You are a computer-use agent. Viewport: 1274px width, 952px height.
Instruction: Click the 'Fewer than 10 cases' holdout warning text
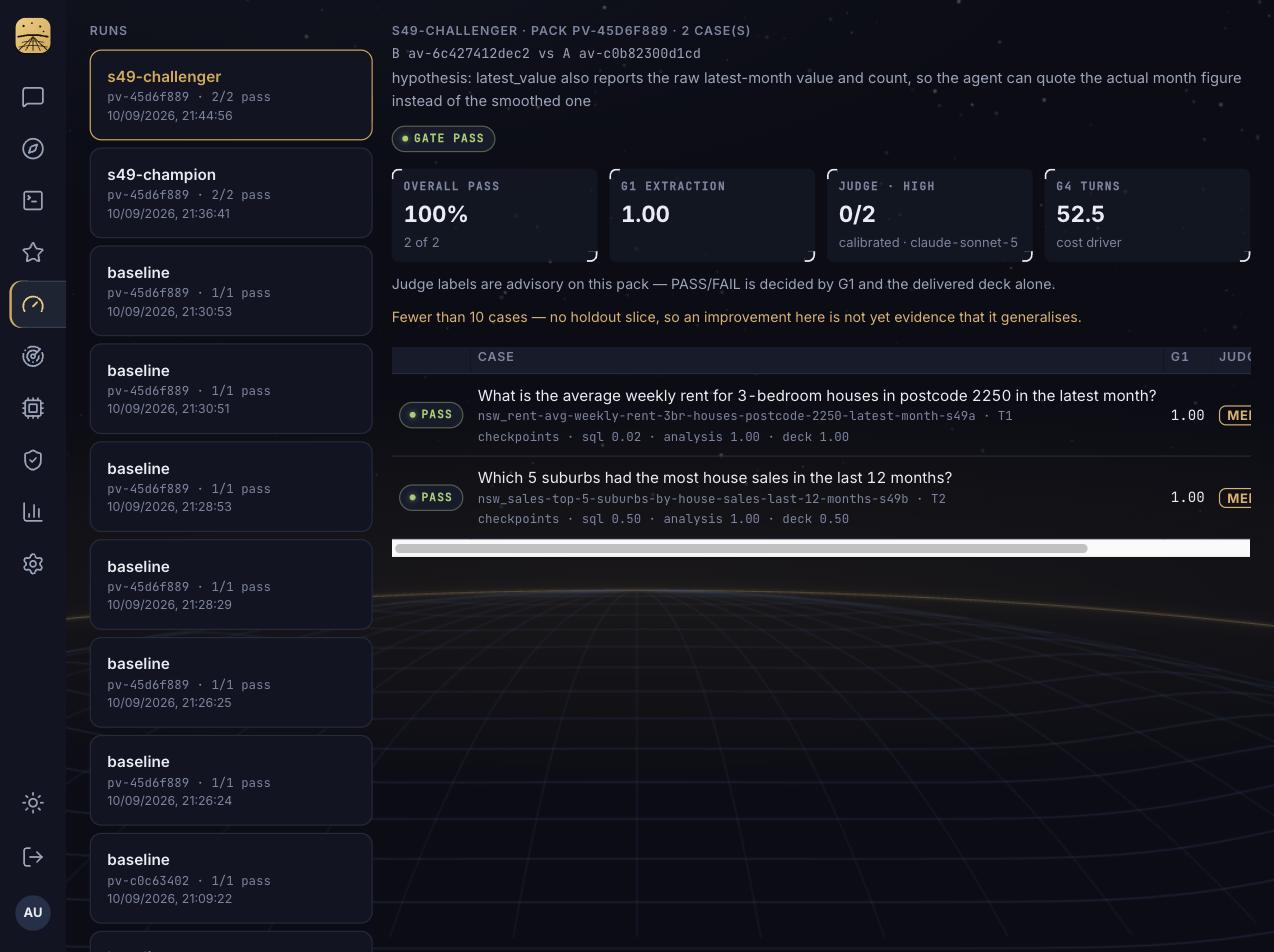736,317
